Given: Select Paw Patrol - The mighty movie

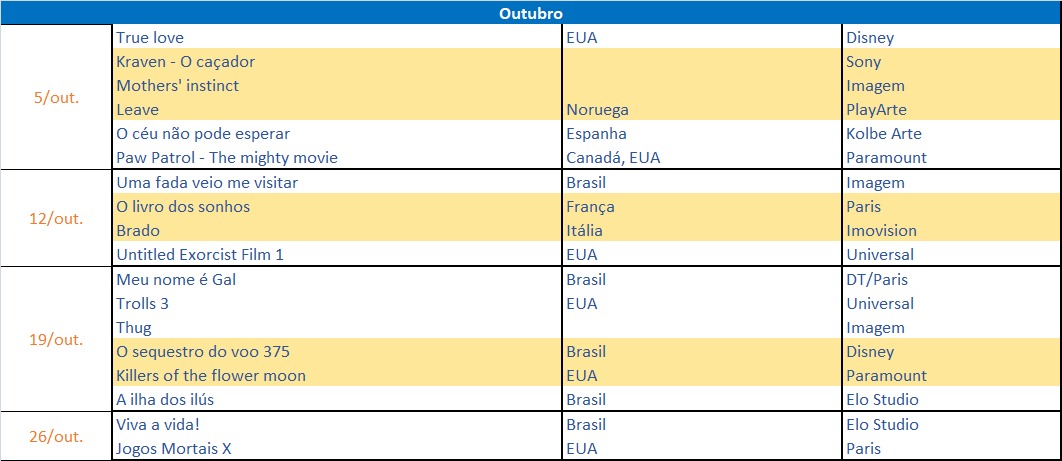Looking at the screenshot, I should (337, 158).
